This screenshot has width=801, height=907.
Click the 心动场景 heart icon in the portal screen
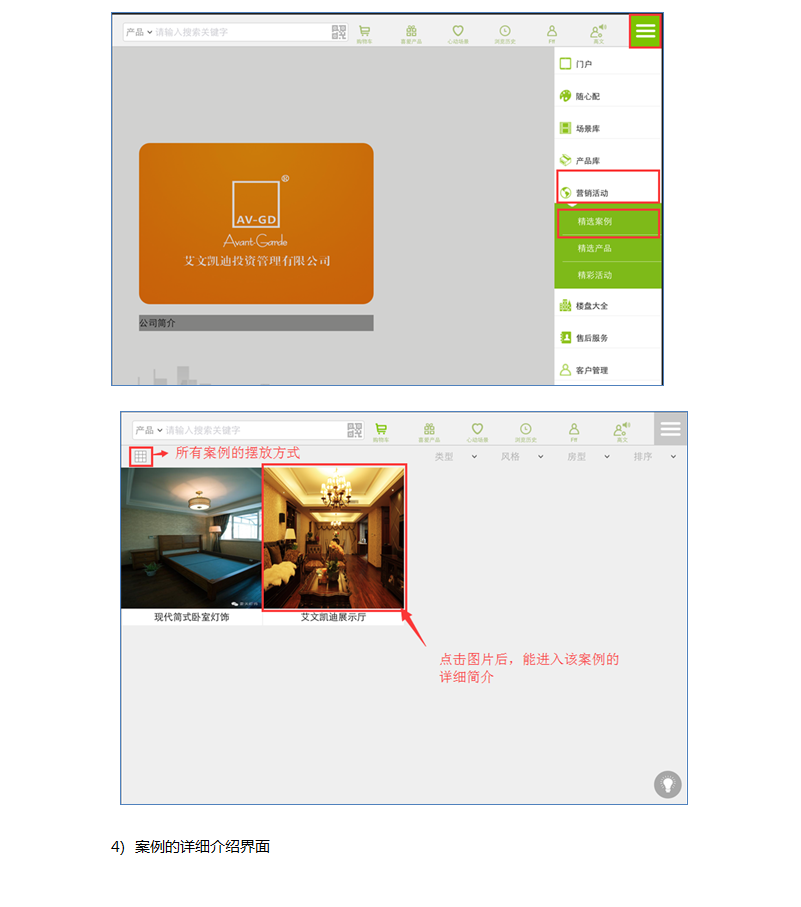[458, 34]
